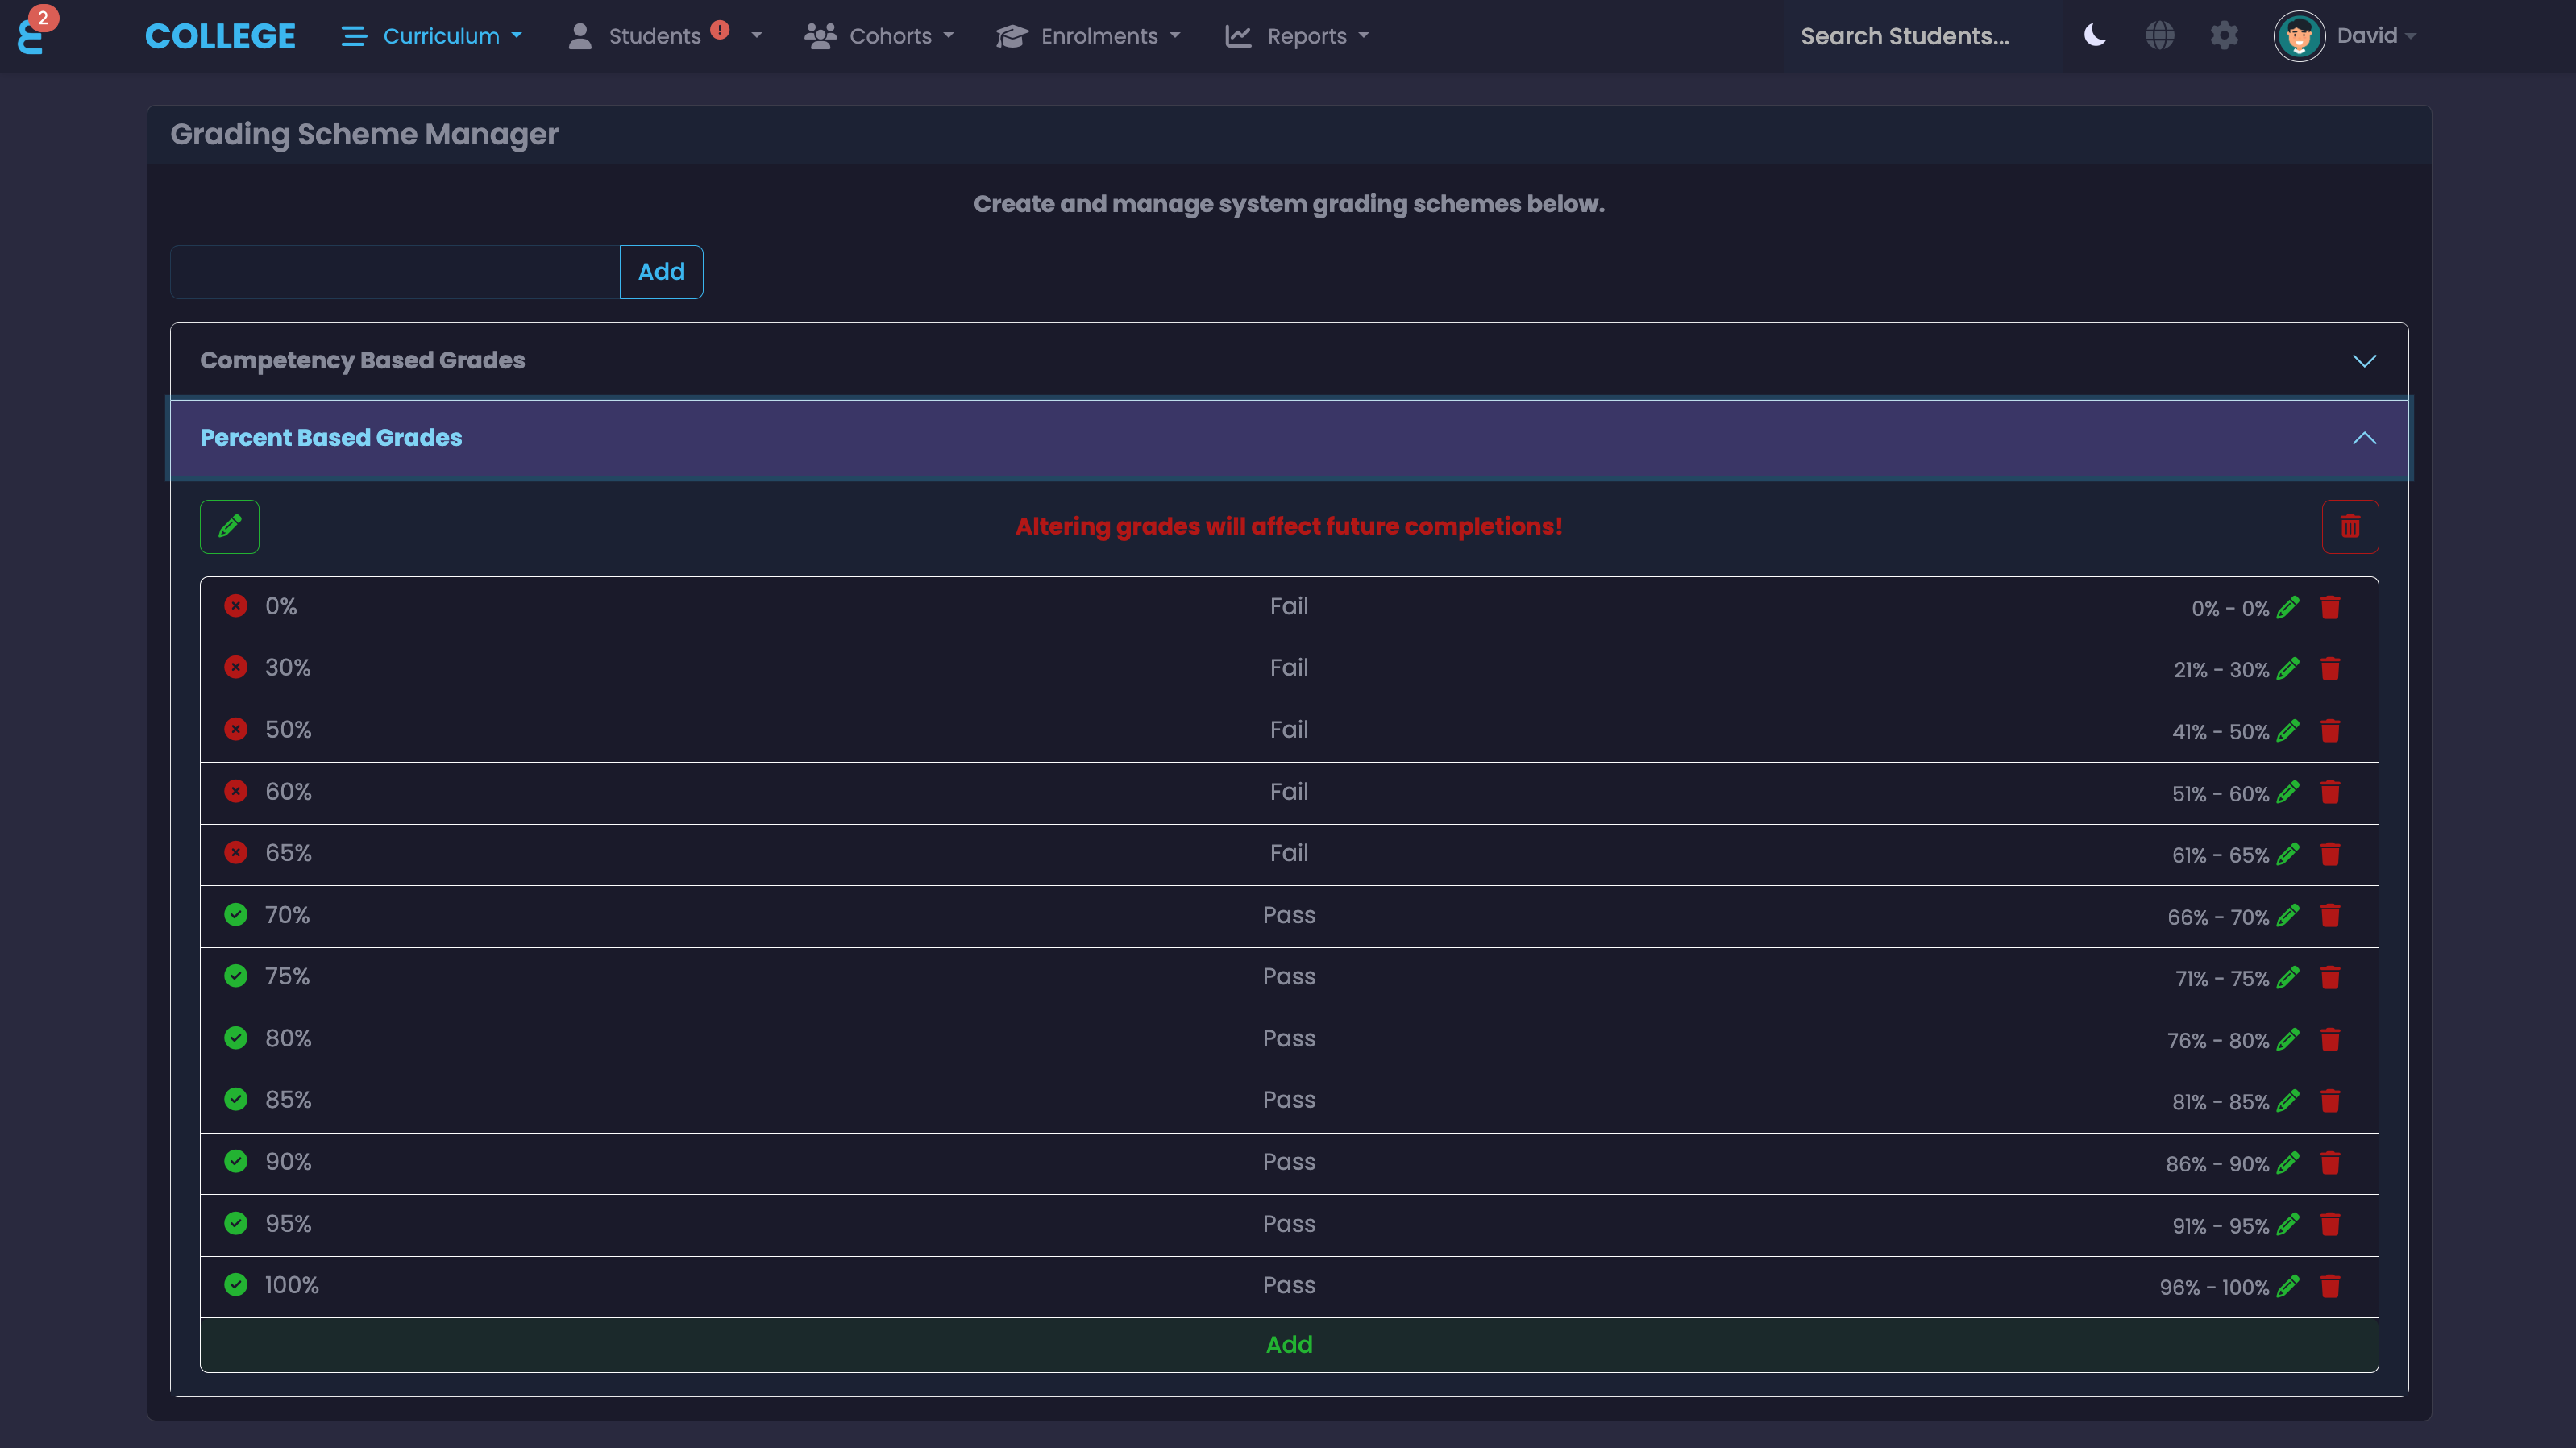This screenshot has height=1448, width=2576.
Task: Toggle dark mode moon icon
Action: 2095,36
